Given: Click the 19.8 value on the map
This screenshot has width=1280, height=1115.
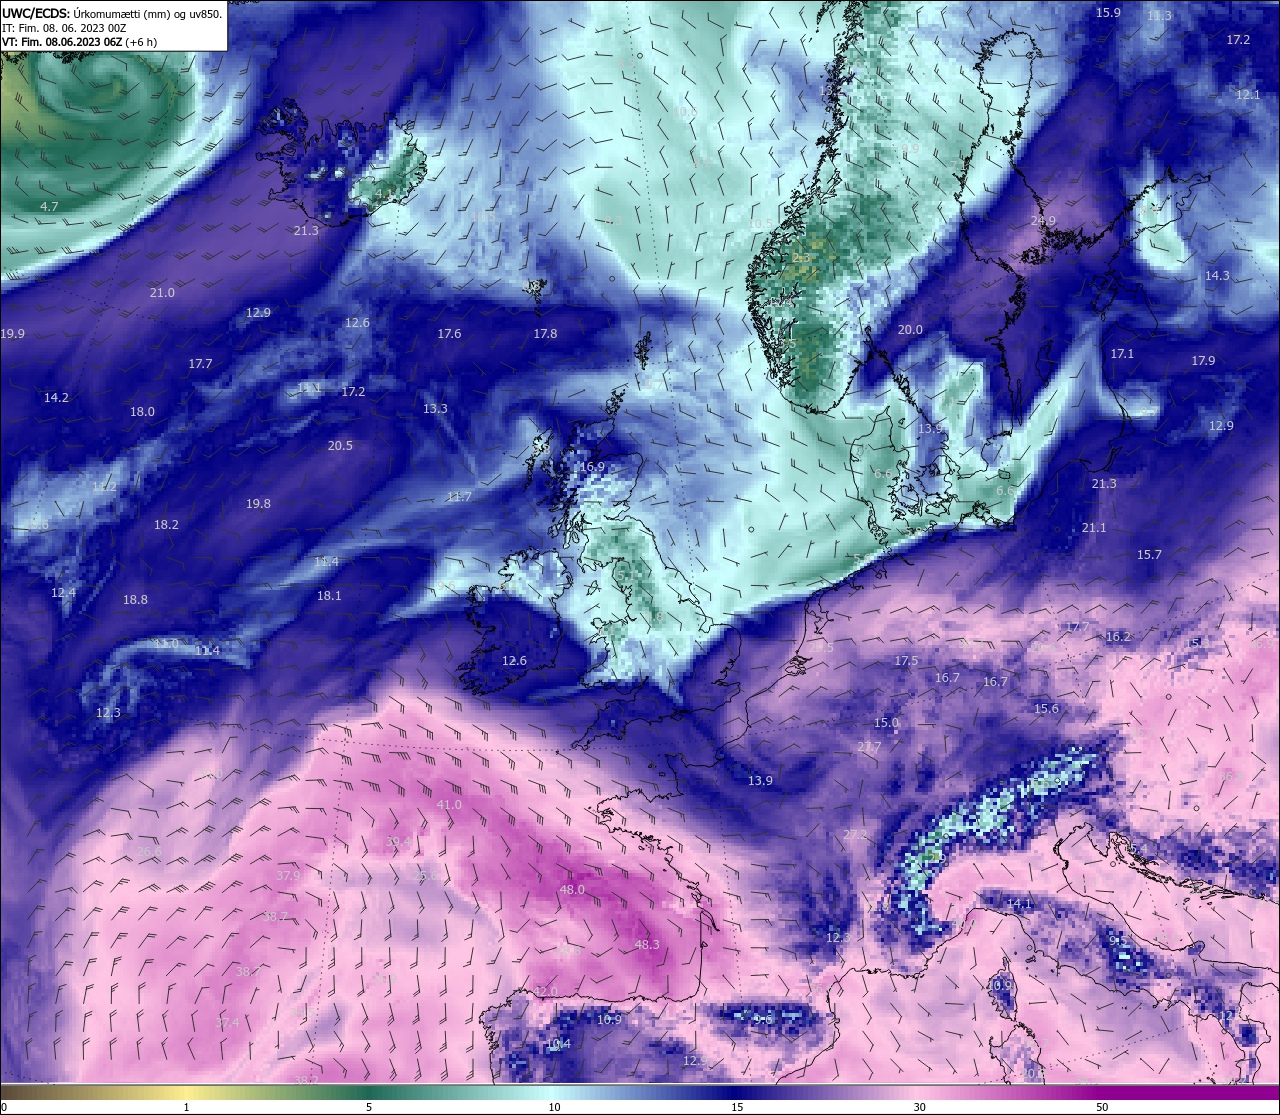Looking at the screenshot, I should (258, 504).
